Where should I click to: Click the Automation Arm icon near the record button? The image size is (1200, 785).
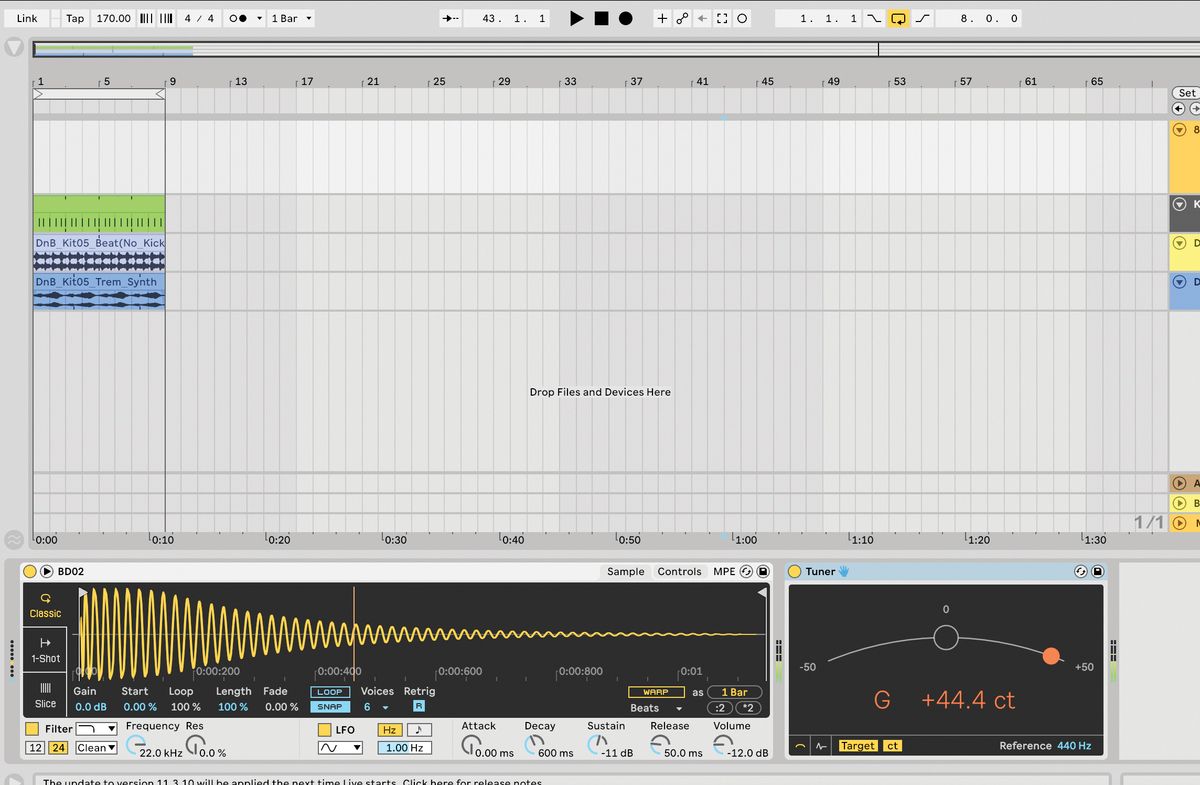(x=683, y=17)
